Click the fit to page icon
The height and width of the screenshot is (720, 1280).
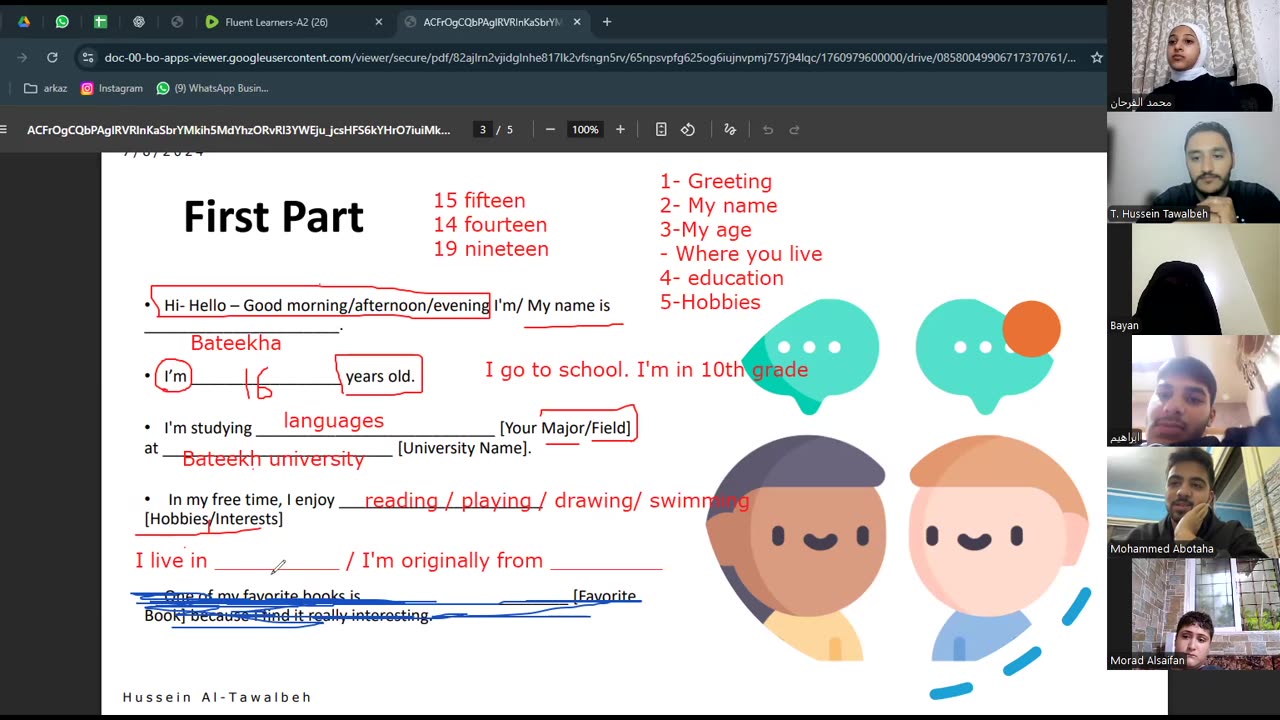pyautogui.click(x=661, y=130)
